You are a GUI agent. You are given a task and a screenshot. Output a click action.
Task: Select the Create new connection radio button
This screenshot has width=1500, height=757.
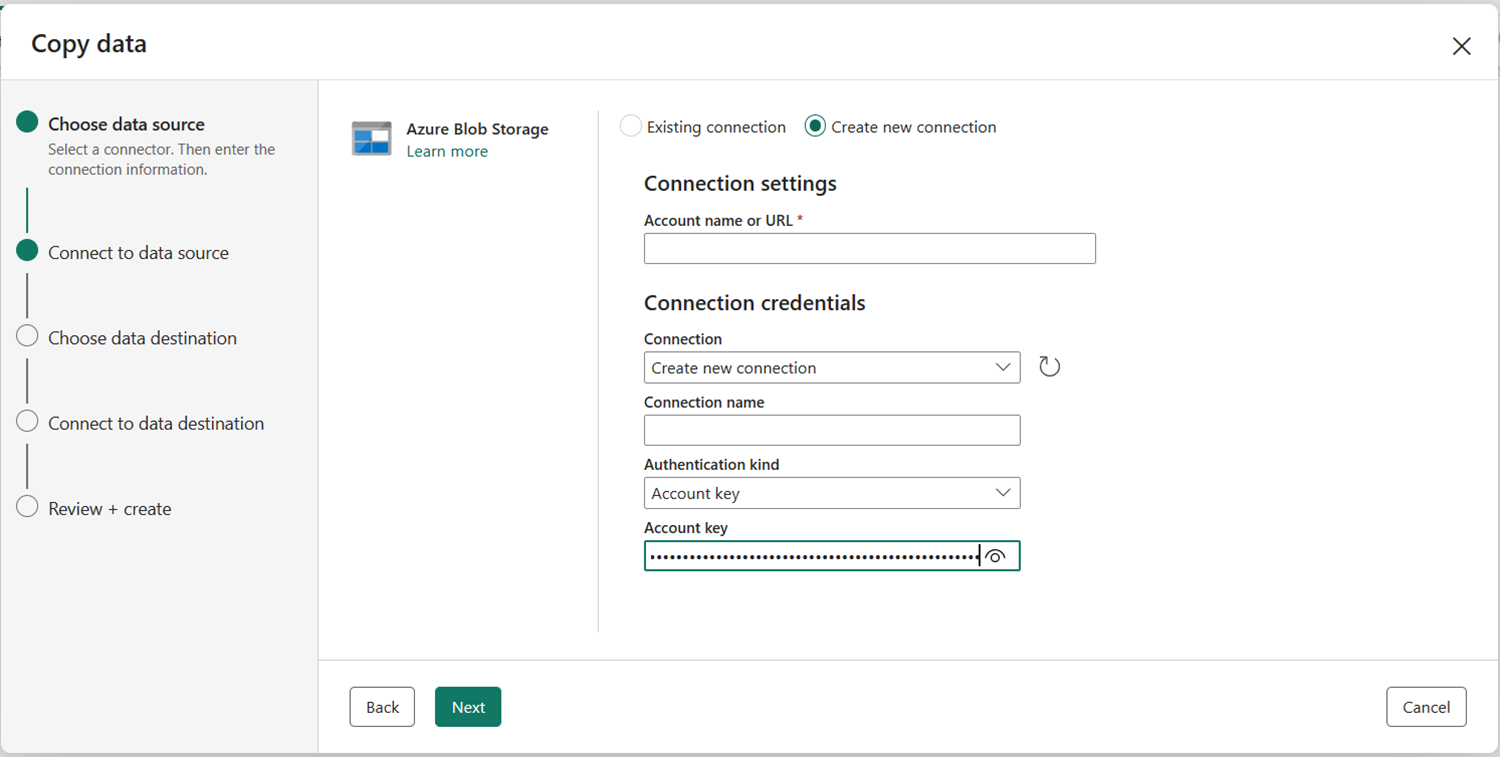(x=815, y=127)
